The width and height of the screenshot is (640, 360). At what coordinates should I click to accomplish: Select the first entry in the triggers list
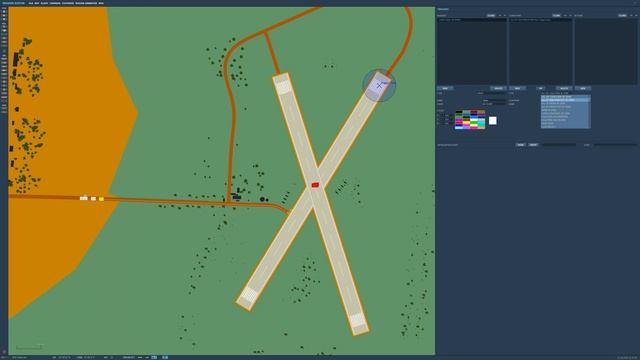click(x=472, y=20)
